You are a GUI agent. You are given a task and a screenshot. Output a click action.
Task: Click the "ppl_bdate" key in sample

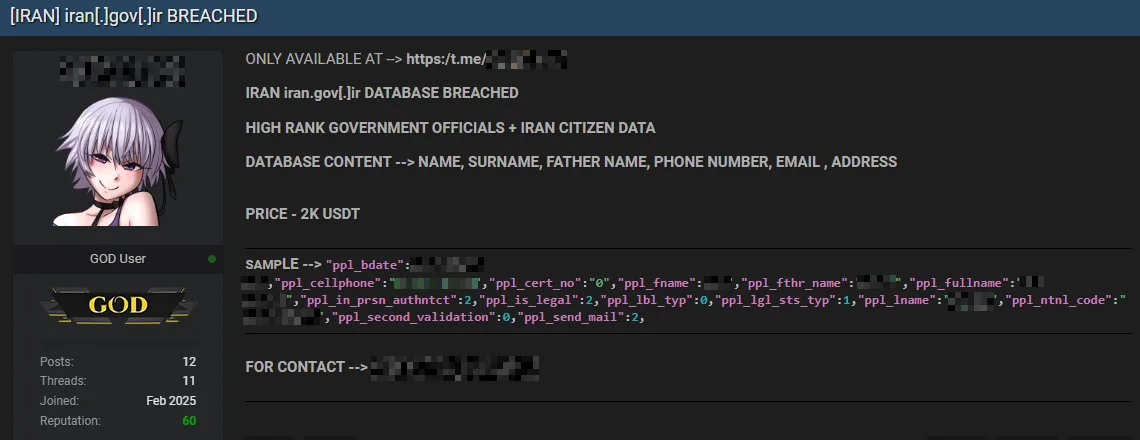365,264
